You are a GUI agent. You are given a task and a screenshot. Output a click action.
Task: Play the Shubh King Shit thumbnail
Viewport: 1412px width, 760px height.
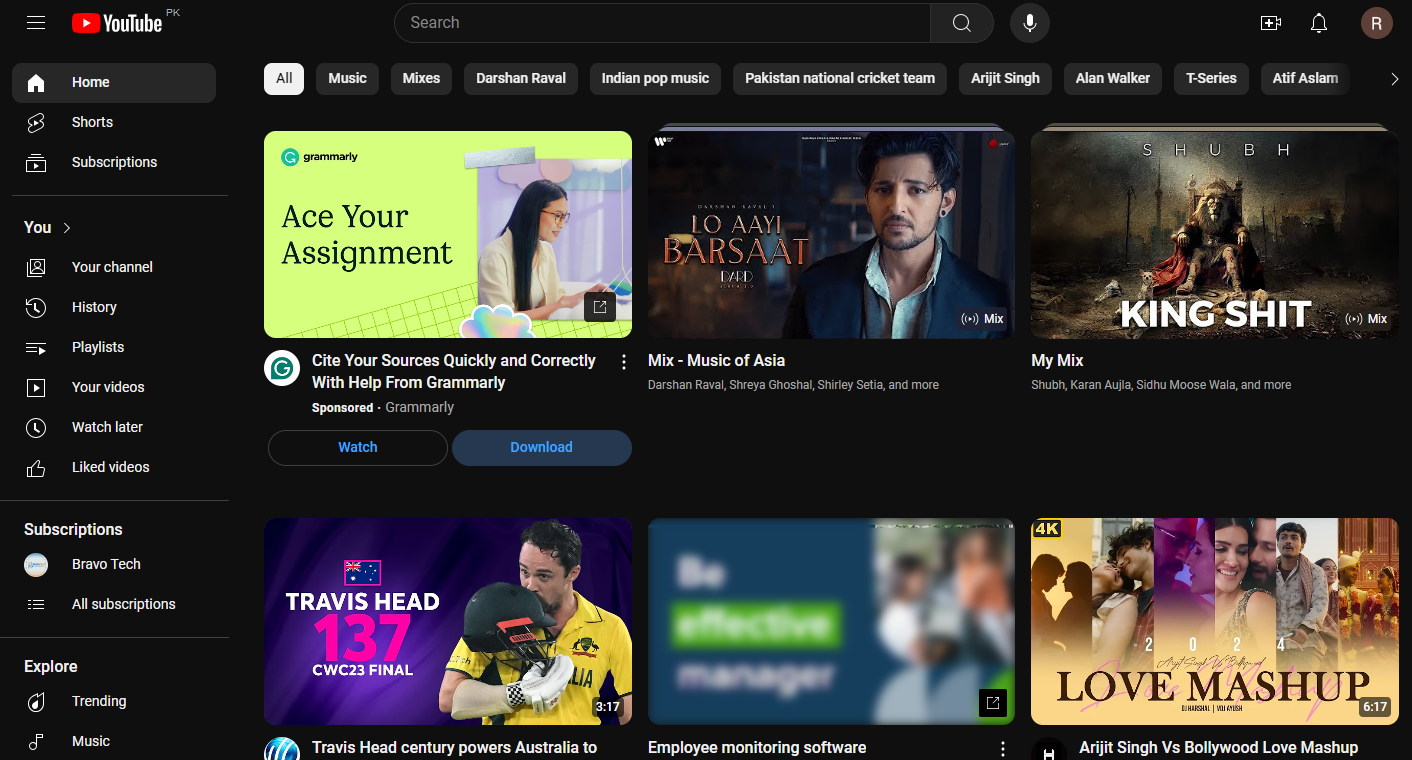(x=1215, y=235)
